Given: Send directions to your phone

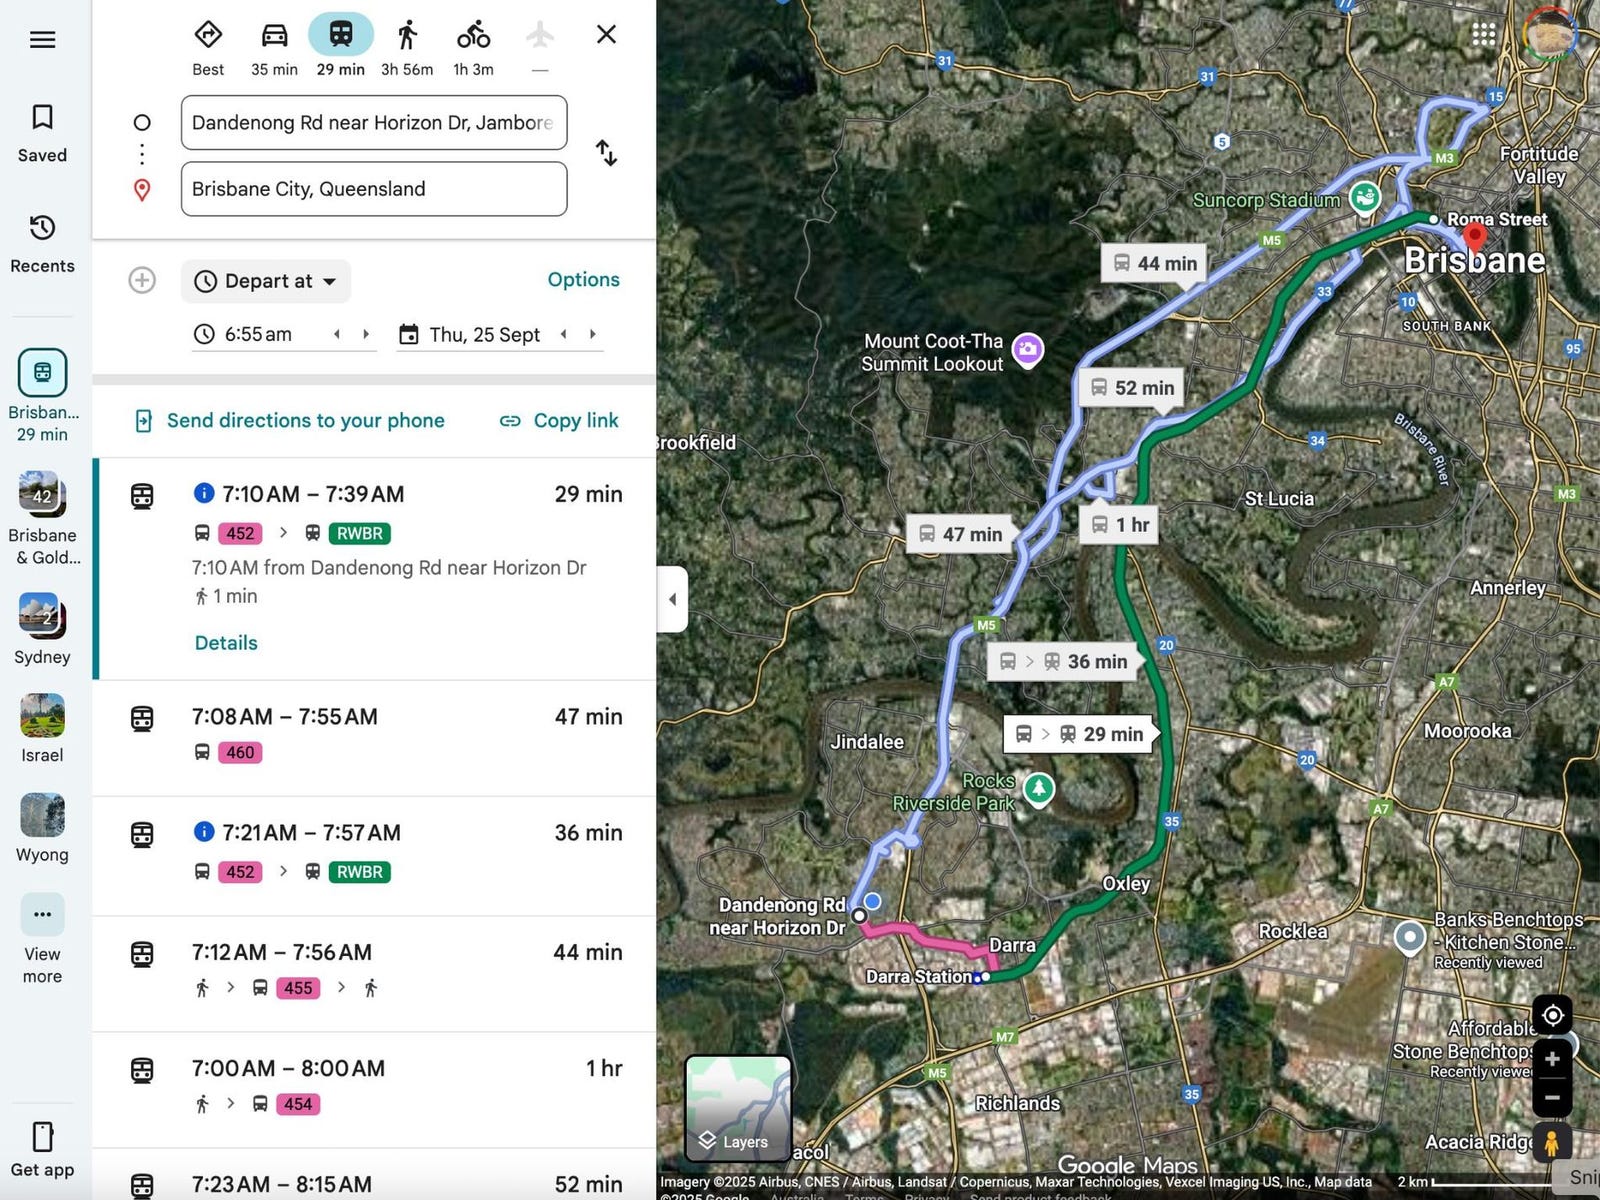Looking at the screenshot, I should 289,421.
